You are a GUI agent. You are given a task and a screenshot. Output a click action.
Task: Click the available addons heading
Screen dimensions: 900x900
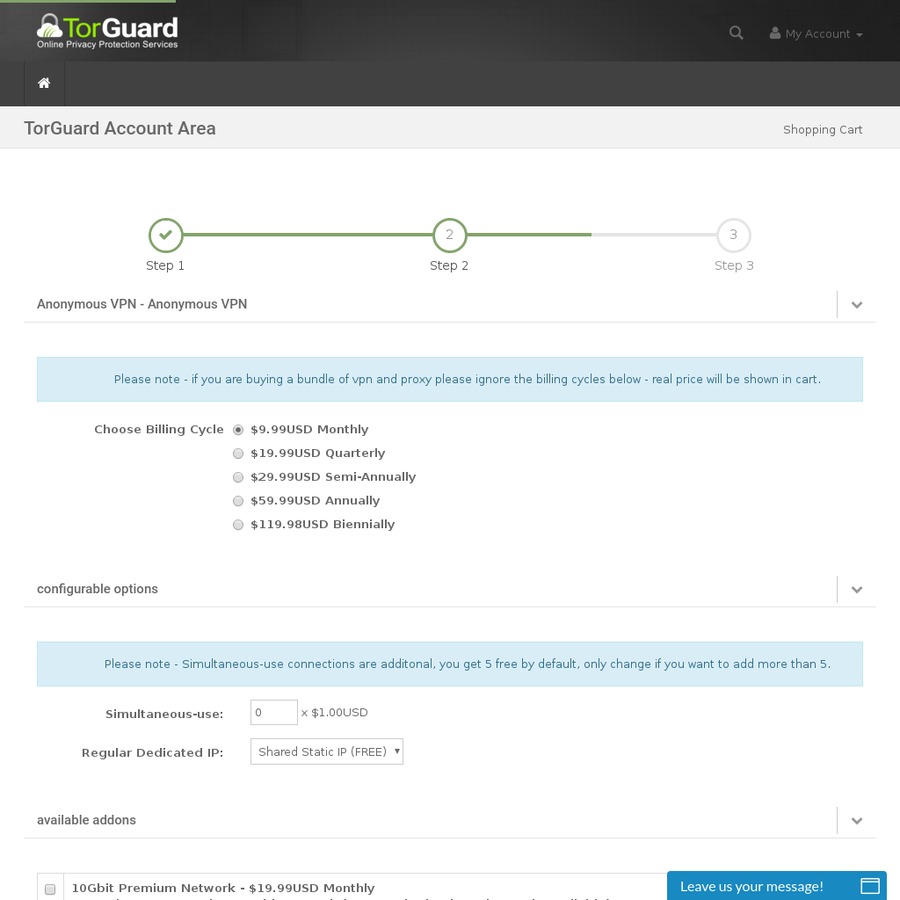coord(86,820)
